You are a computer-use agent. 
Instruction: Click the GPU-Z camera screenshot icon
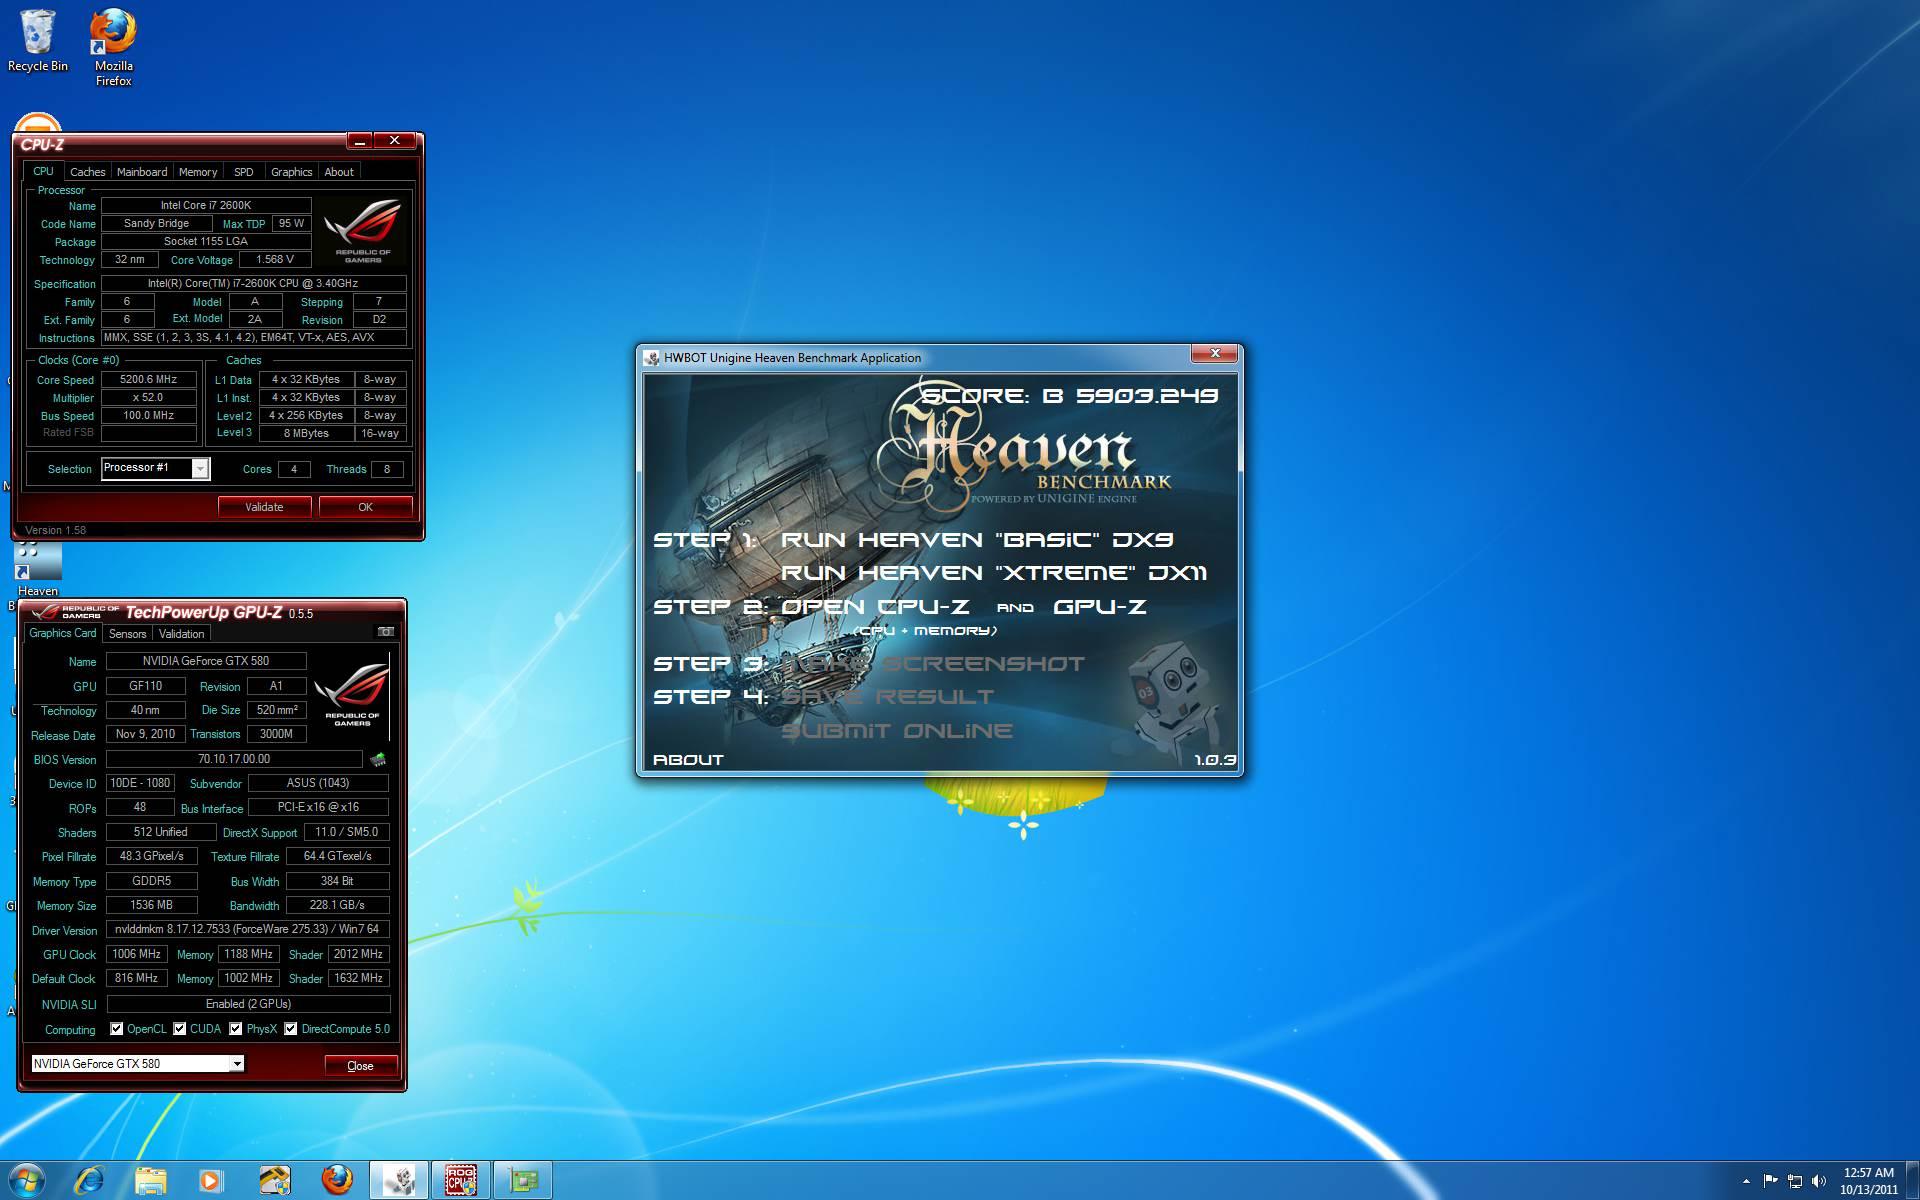pos(385,632)
